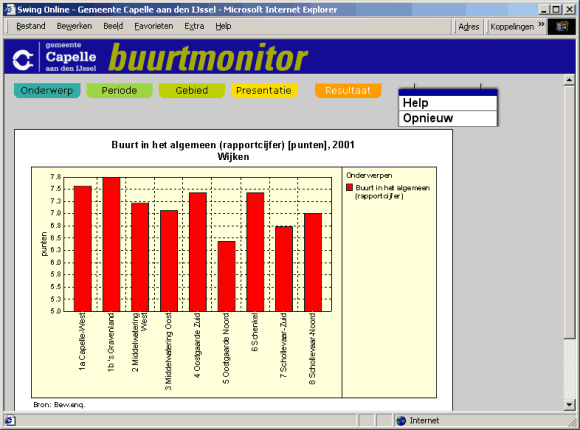Open the Beeld menu
Image resolution: width=580 pixels, height=430 pixels.
click(x=113, y=26)
